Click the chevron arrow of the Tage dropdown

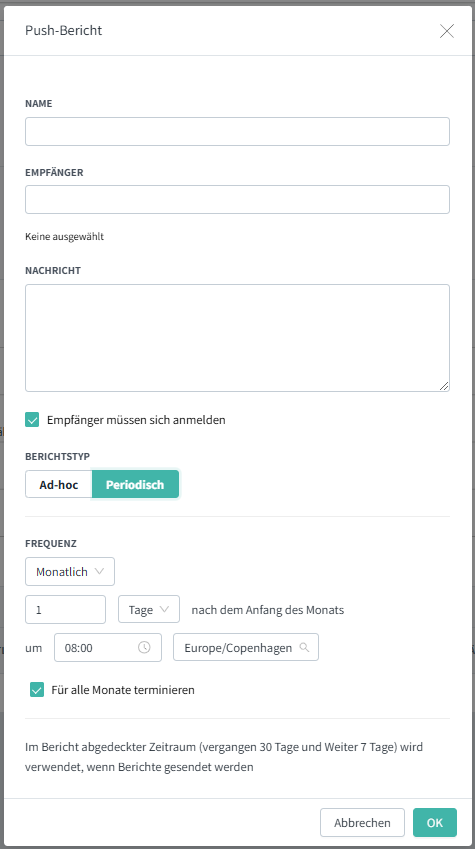click(165, 609)
